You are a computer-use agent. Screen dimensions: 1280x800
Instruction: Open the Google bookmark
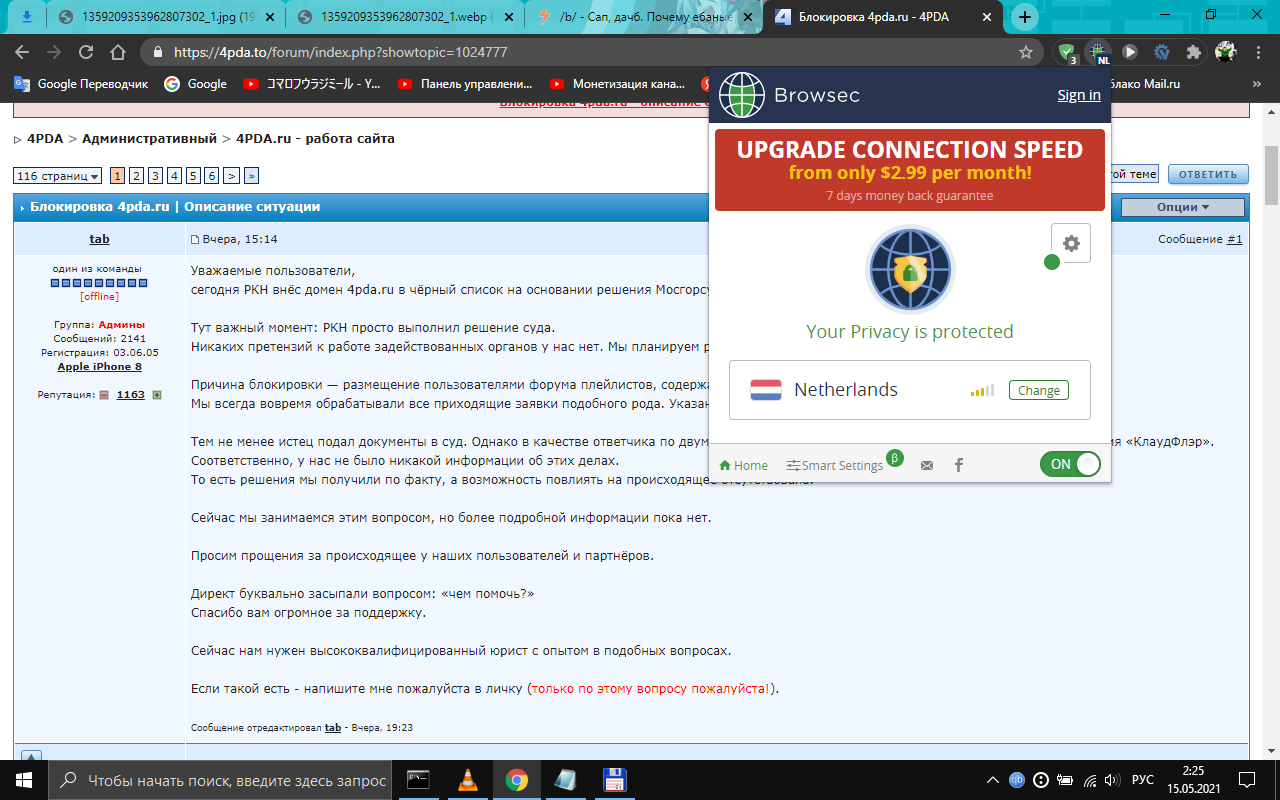pos(196,84)
